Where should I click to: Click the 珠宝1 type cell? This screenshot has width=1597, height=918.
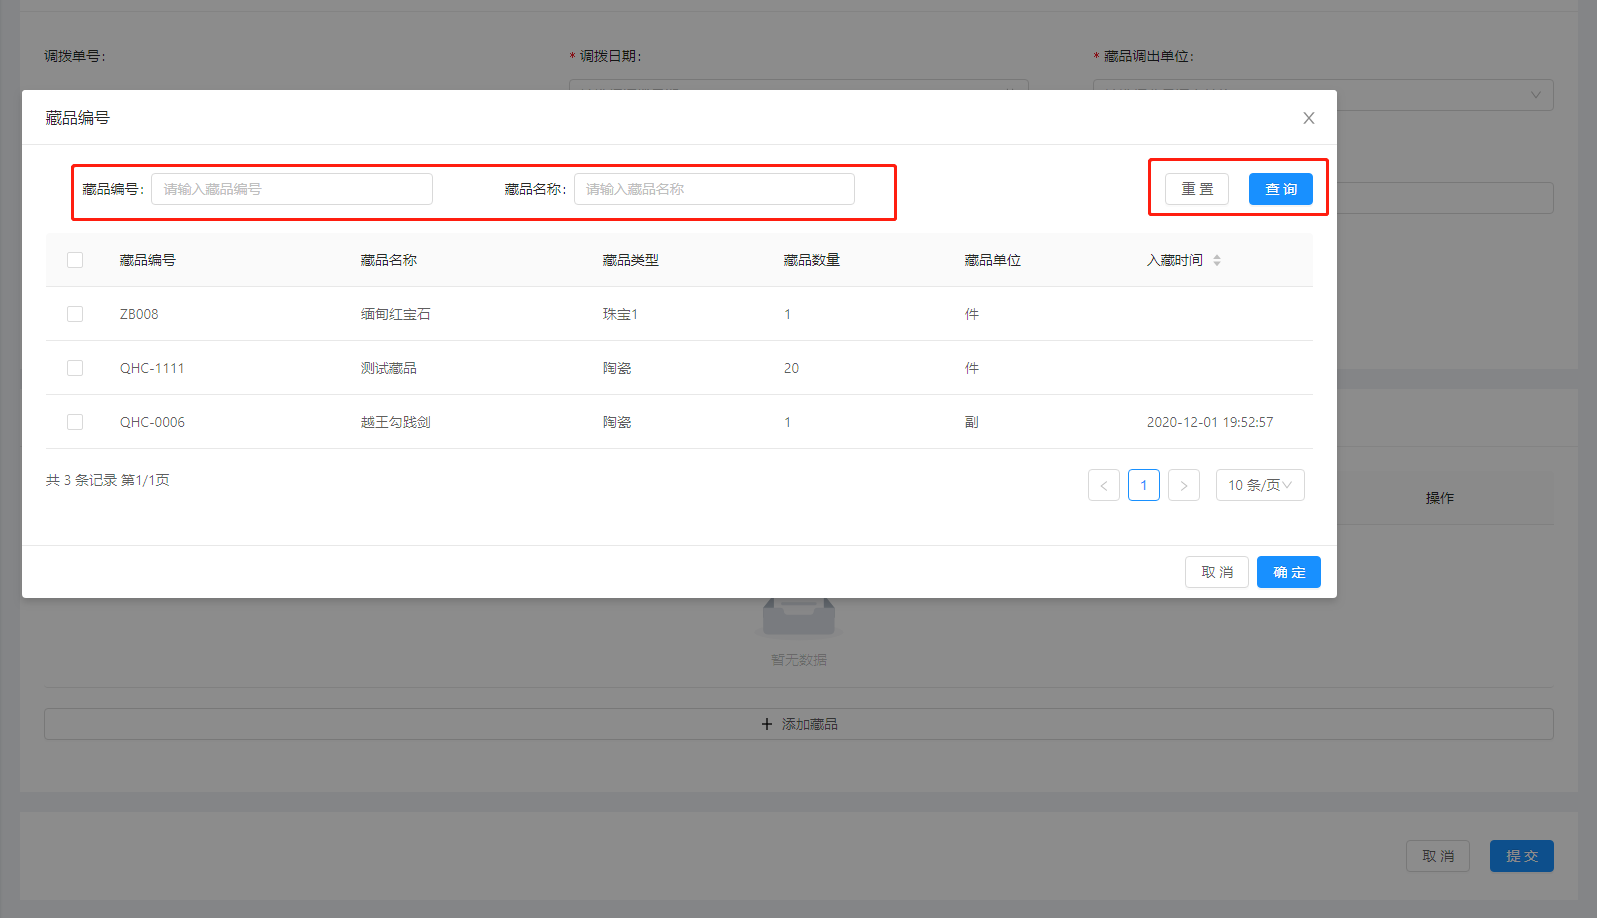point(620,314)
